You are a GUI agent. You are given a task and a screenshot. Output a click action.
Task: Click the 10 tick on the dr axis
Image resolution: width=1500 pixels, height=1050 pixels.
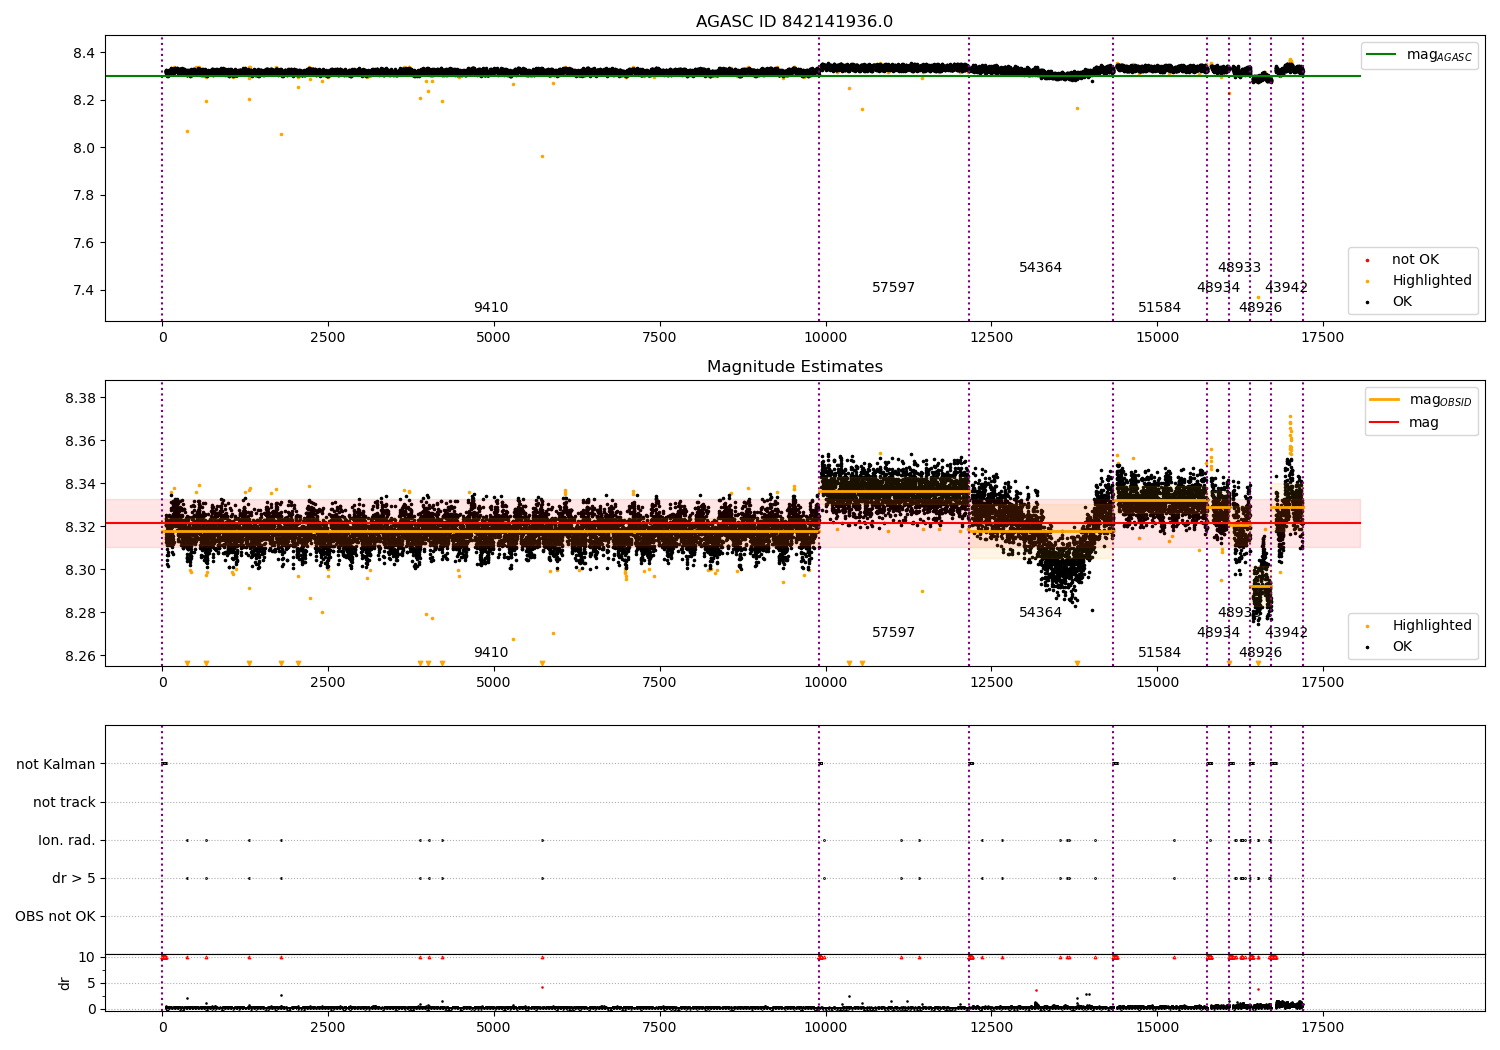pyautogui.click(x=87, y=957)
